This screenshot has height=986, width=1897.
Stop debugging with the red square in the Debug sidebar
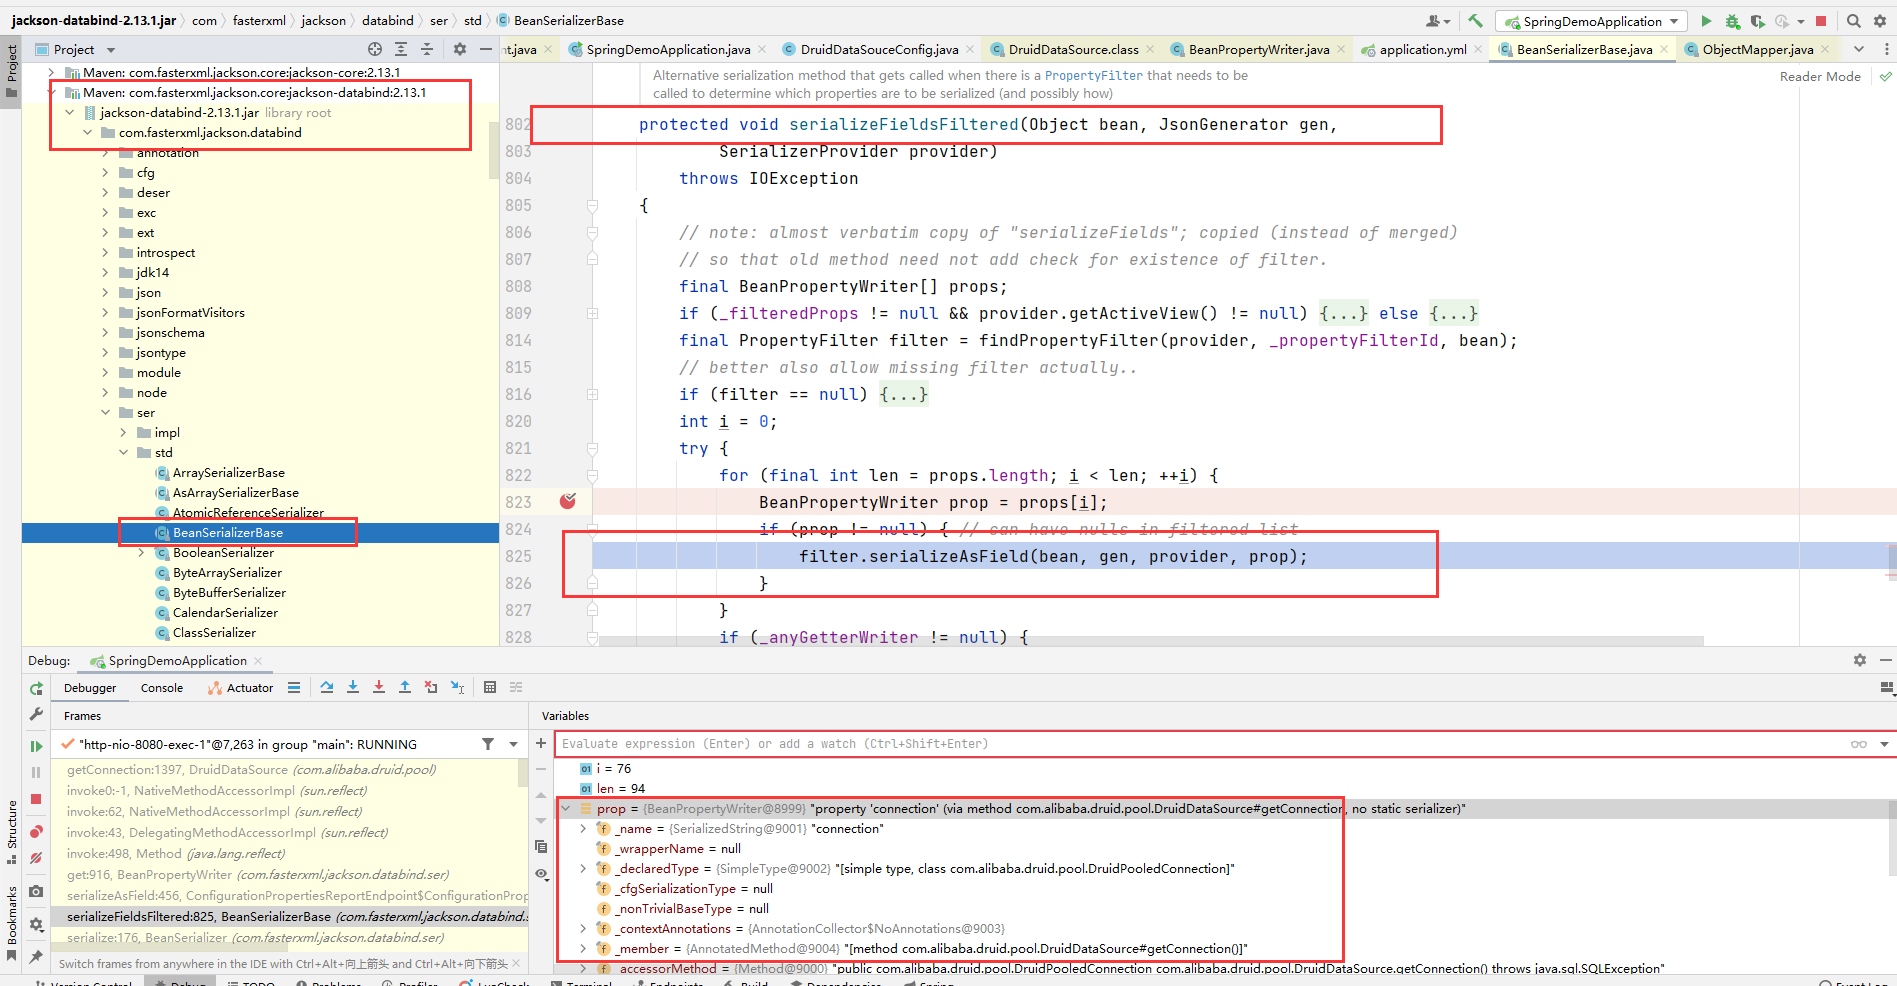[x=36, y=799]
